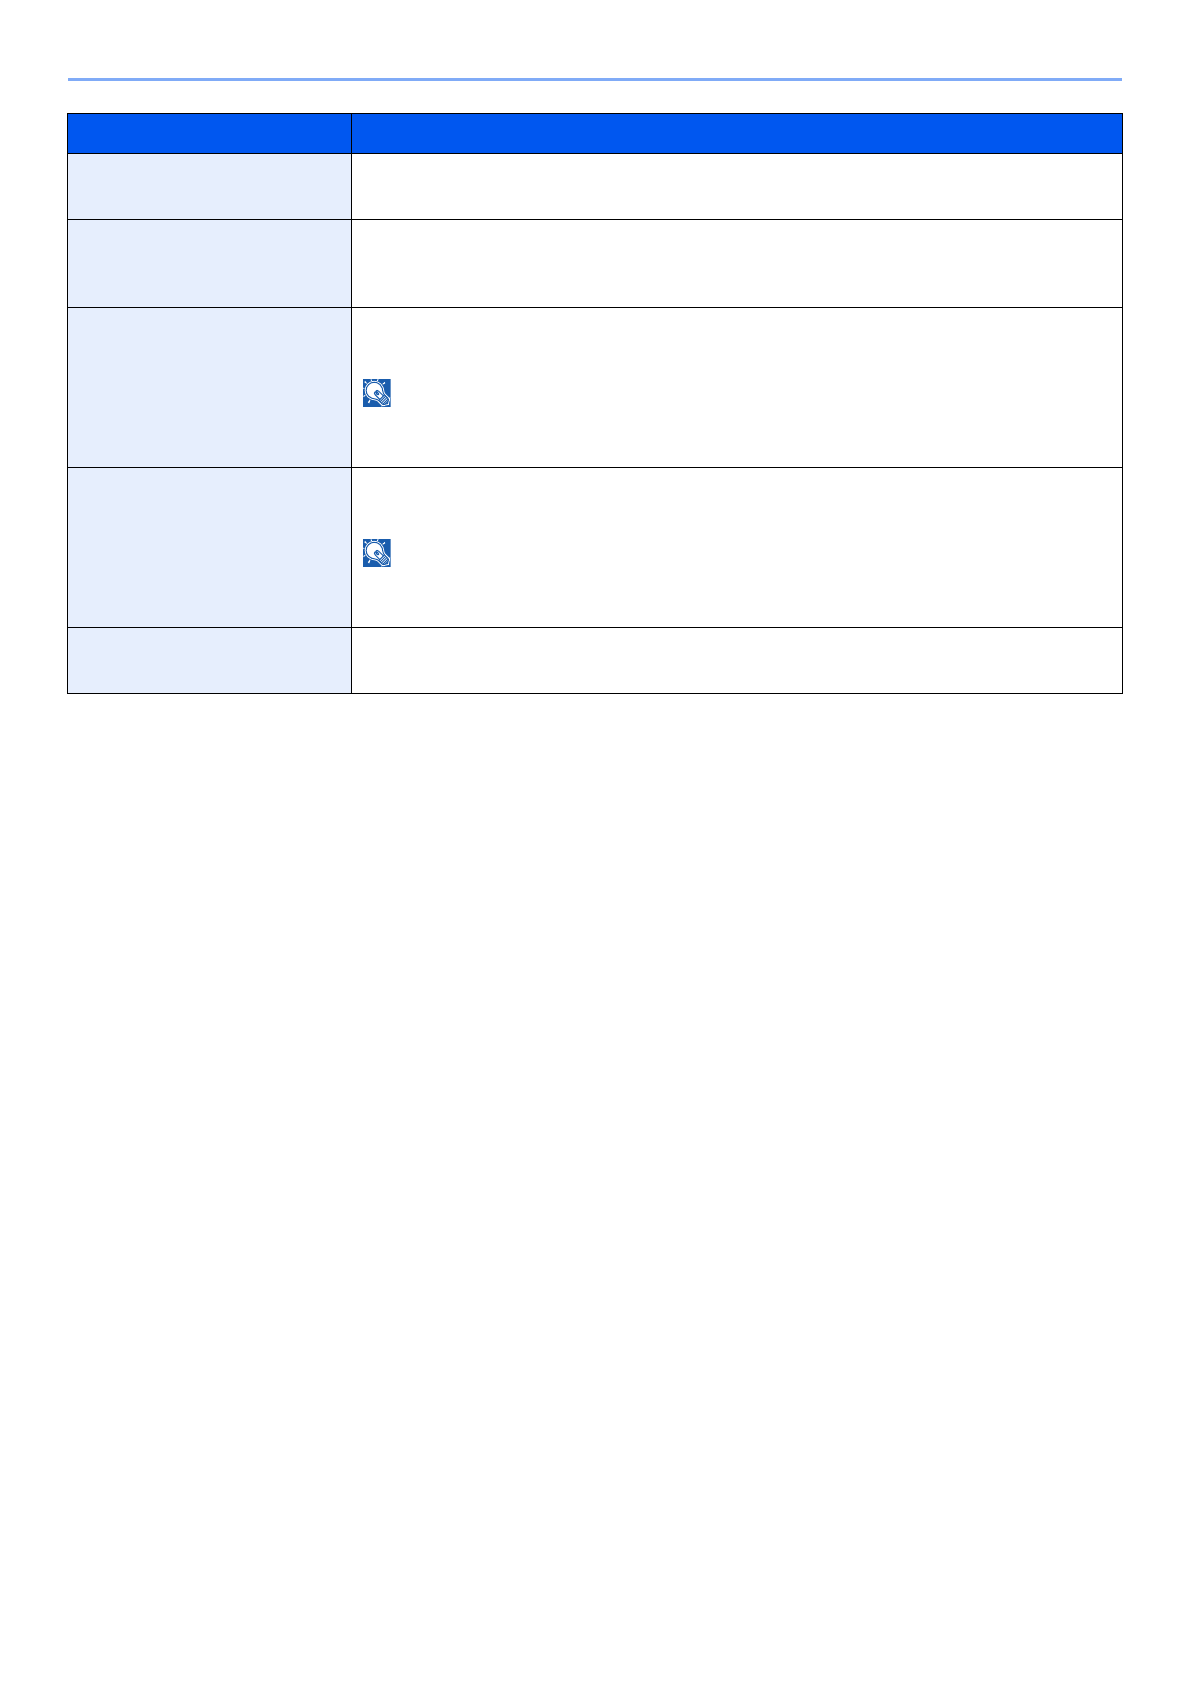
Task: Select the wide right blue header cell
Action: (736, 133)
